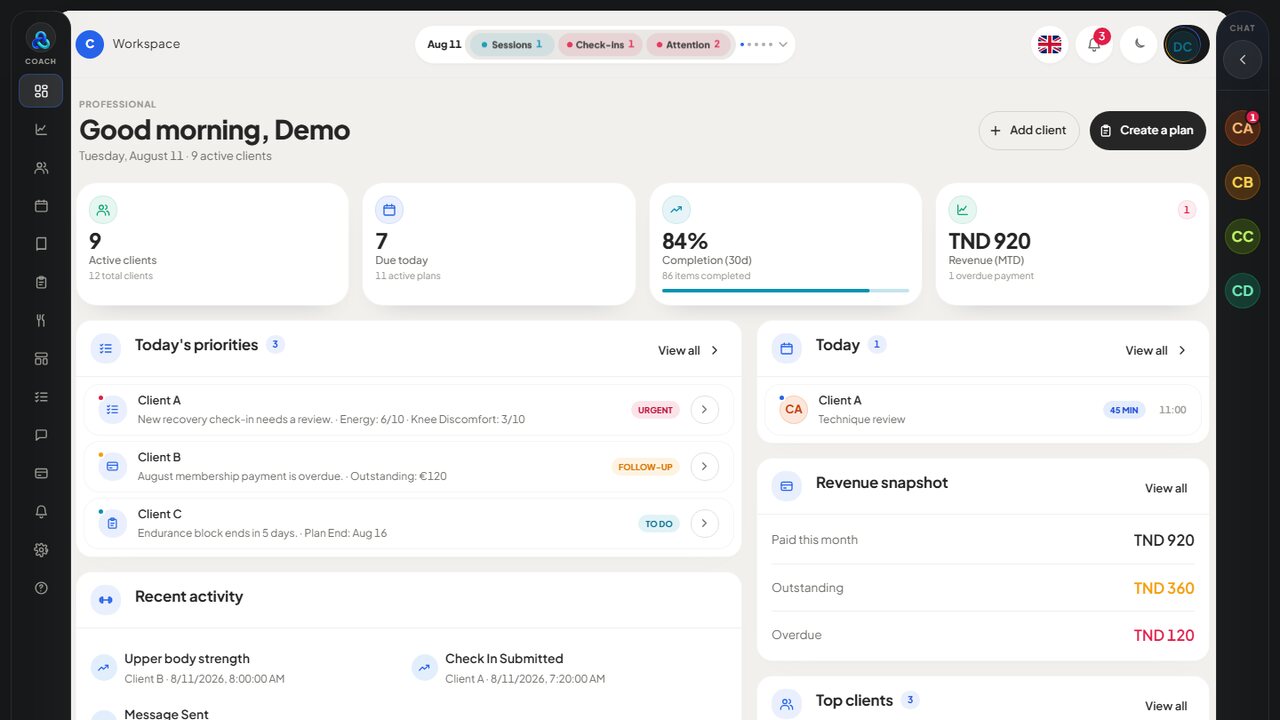Open the calendar icon in sidebar
Viewport: 1280px width, 720px height.
(x=41, y=206)
